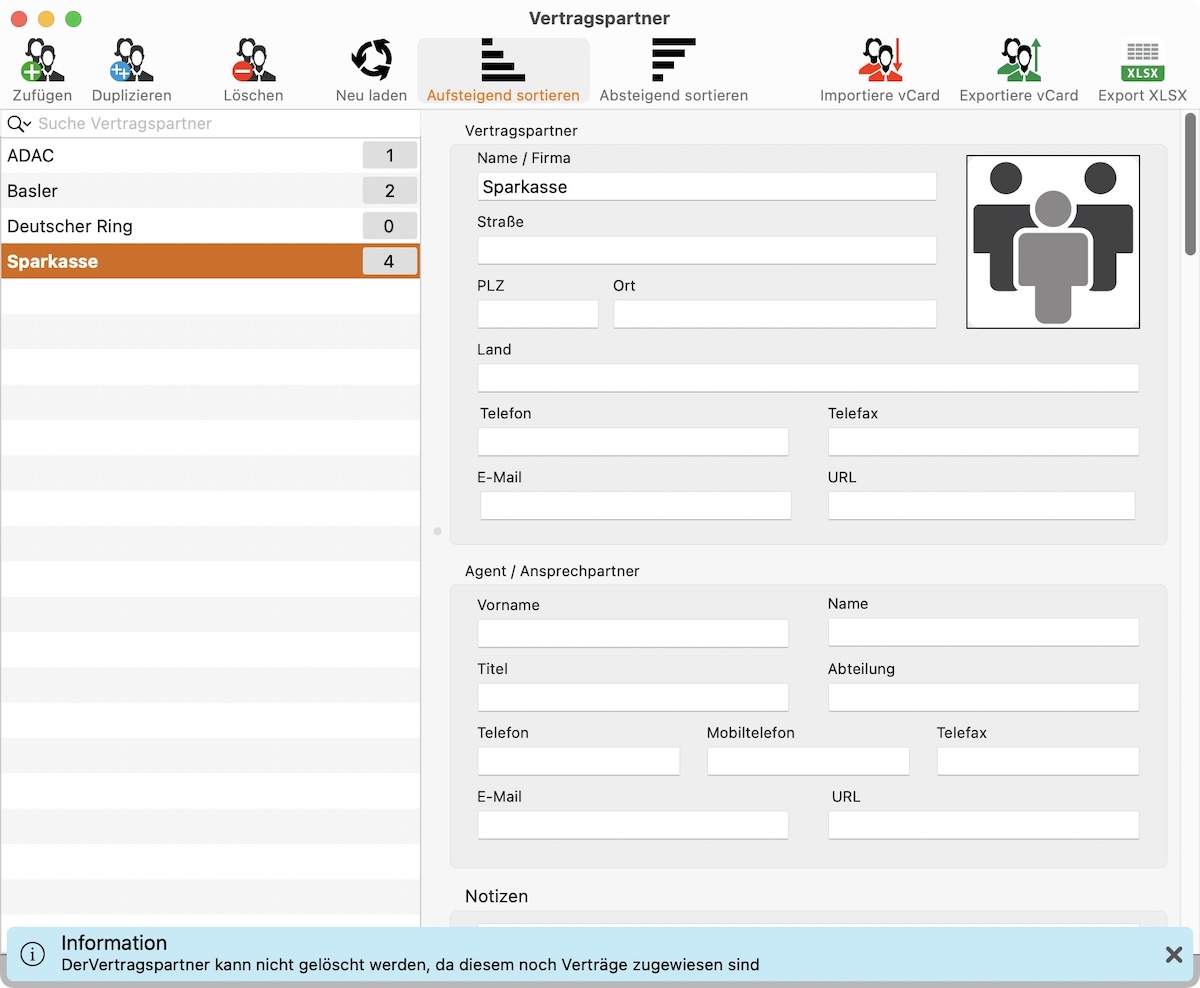This screenshot has width=1200, height=988.
Task: Click the Importiere vCard icon
Action: (880, 60)
